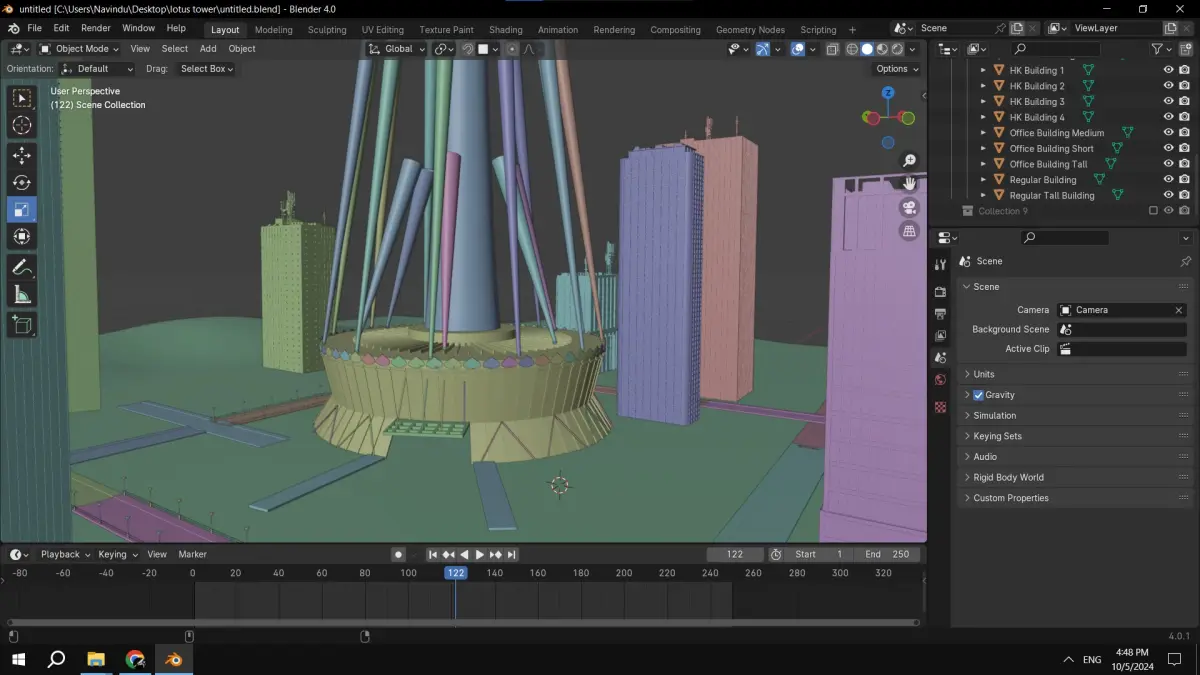
Task: Activate the Cursor tool
Action: pyautogui.click(x=21, y=125)
